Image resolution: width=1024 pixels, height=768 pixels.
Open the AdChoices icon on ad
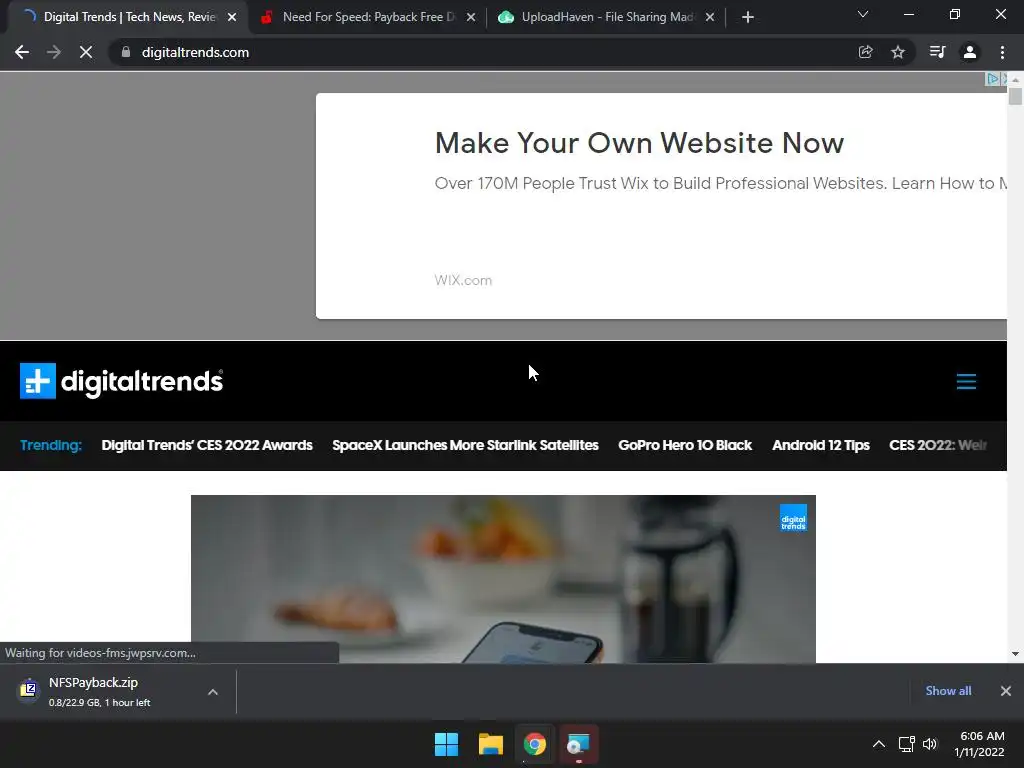tap(992, 79)
